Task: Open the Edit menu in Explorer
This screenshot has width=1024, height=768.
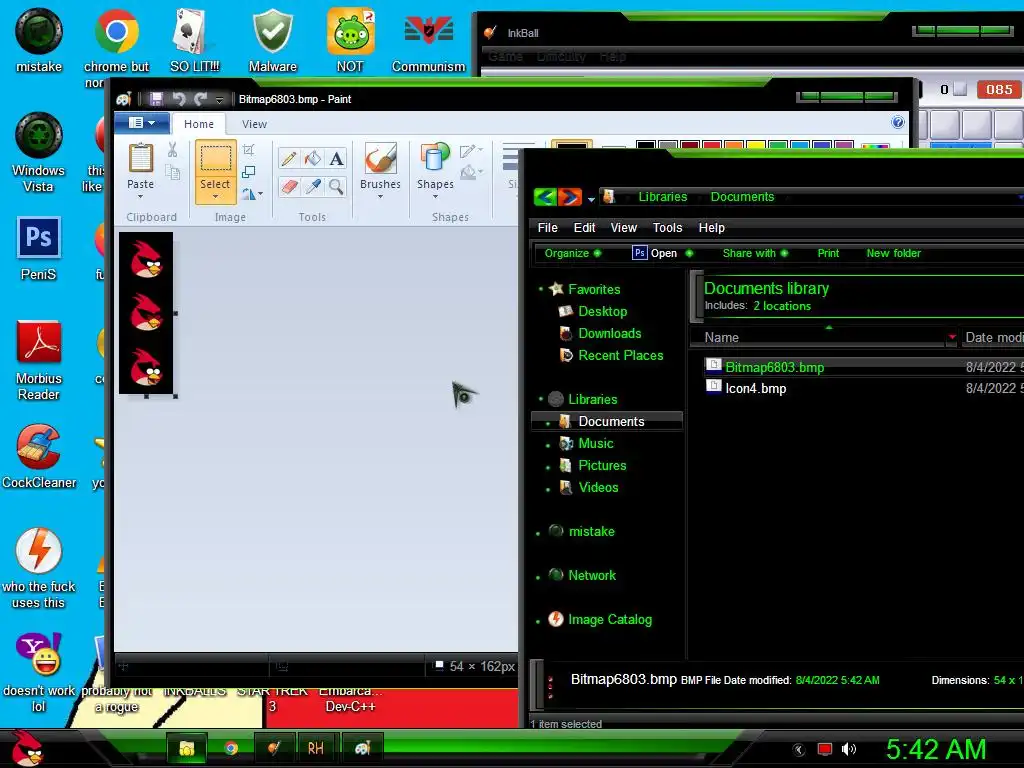Action: point(584,227)
